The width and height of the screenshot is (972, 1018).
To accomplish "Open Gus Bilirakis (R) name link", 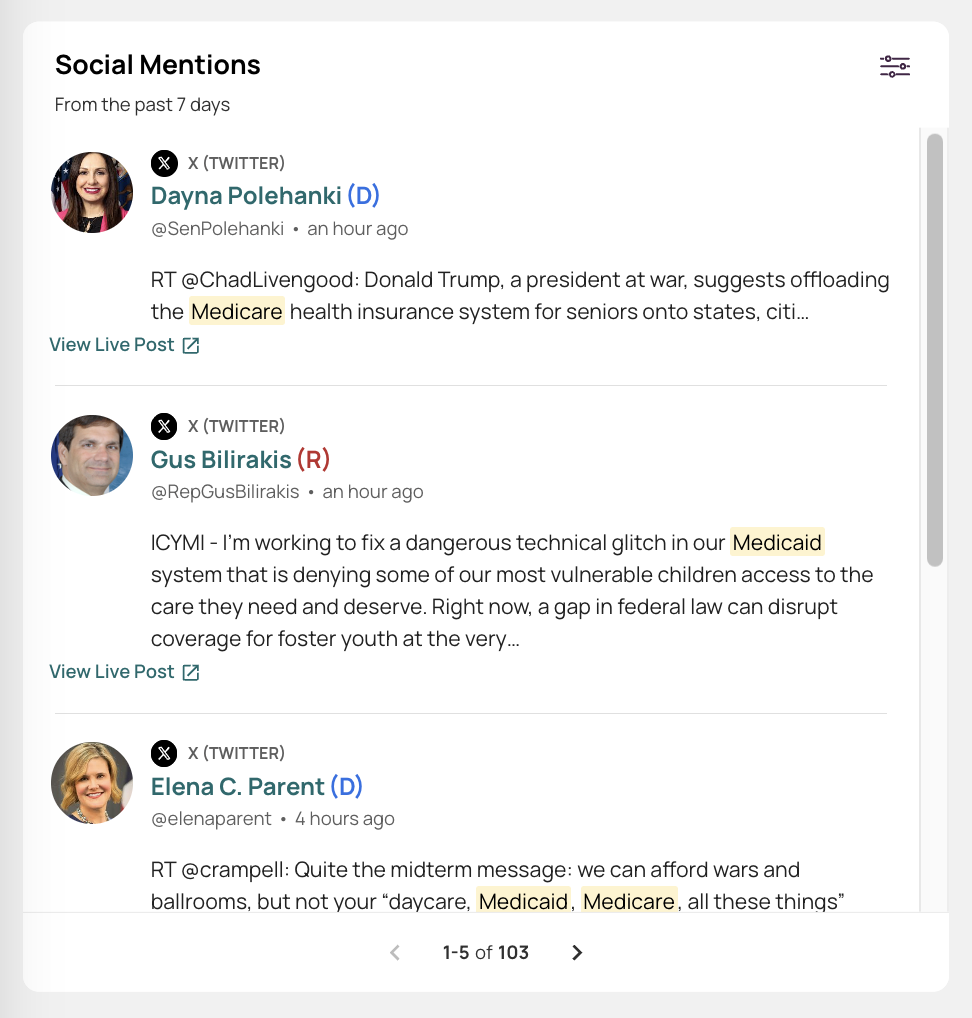I will click(x=240, y=459).
